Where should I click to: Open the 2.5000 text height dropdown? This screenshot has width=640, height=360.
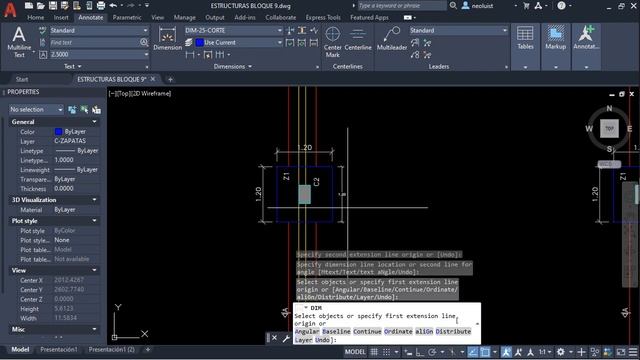(99, 54)
